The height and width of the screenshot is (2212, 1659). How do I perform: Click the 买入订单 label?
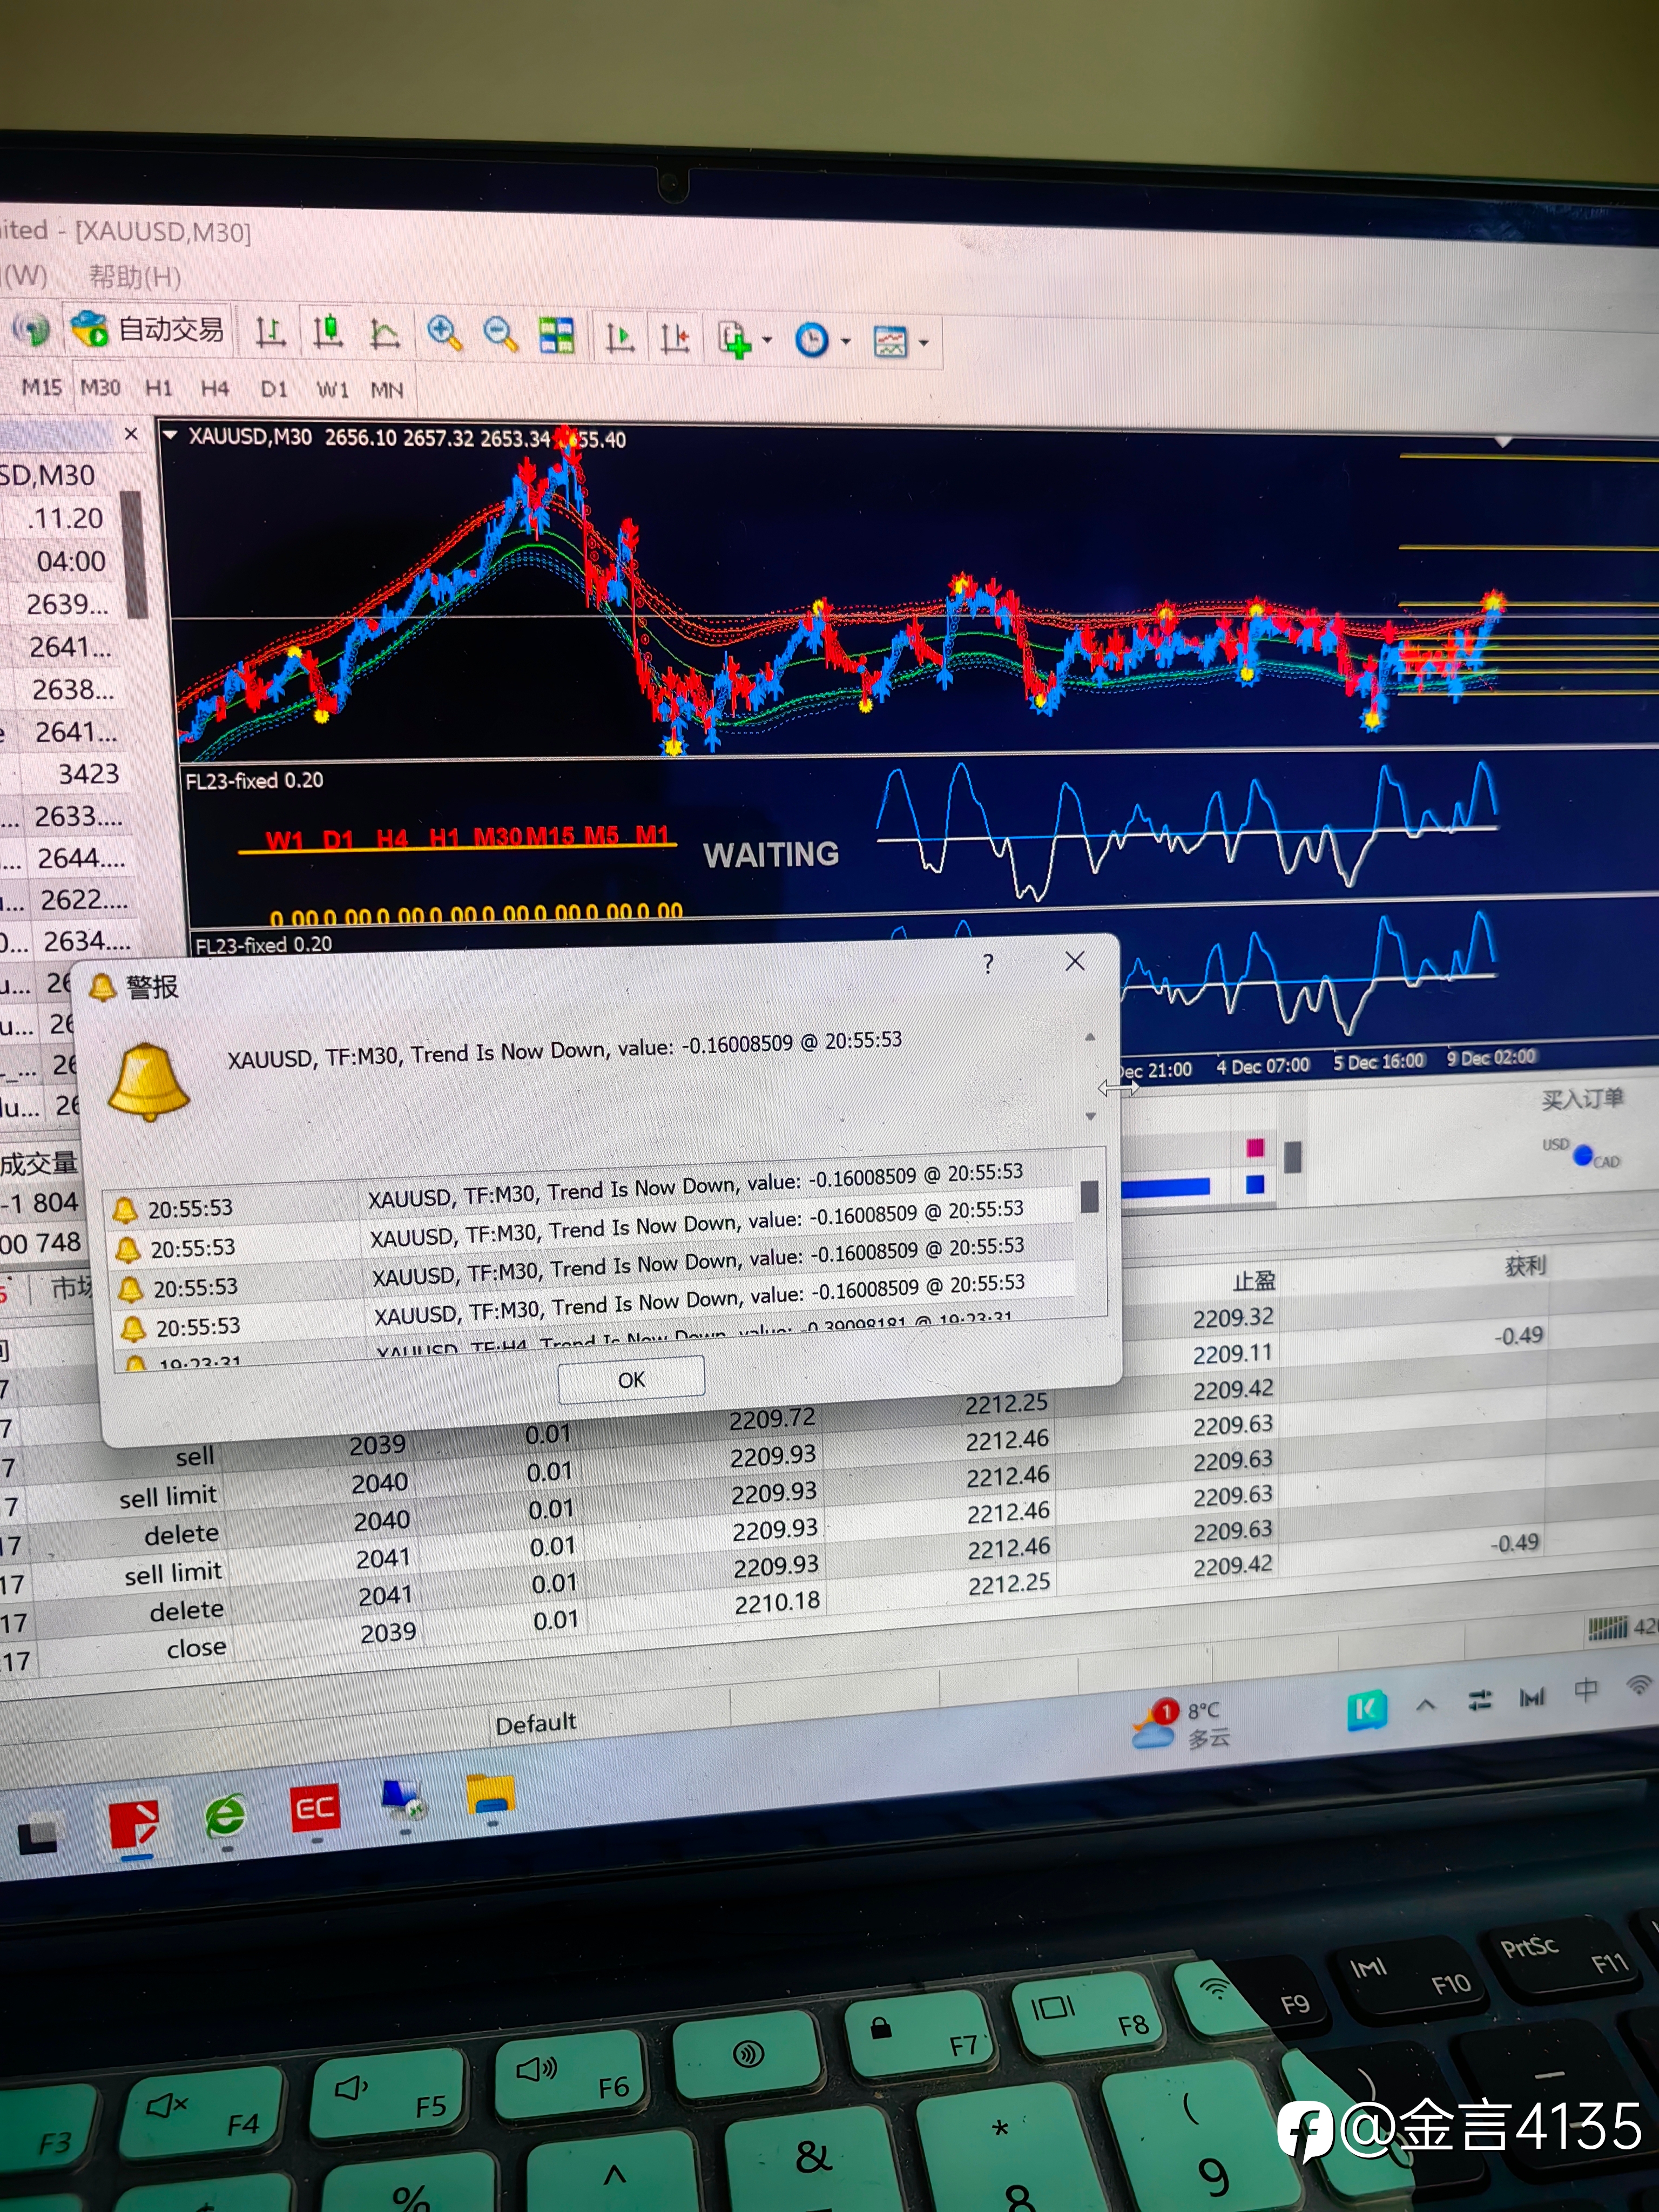tap(1582, 1099)
